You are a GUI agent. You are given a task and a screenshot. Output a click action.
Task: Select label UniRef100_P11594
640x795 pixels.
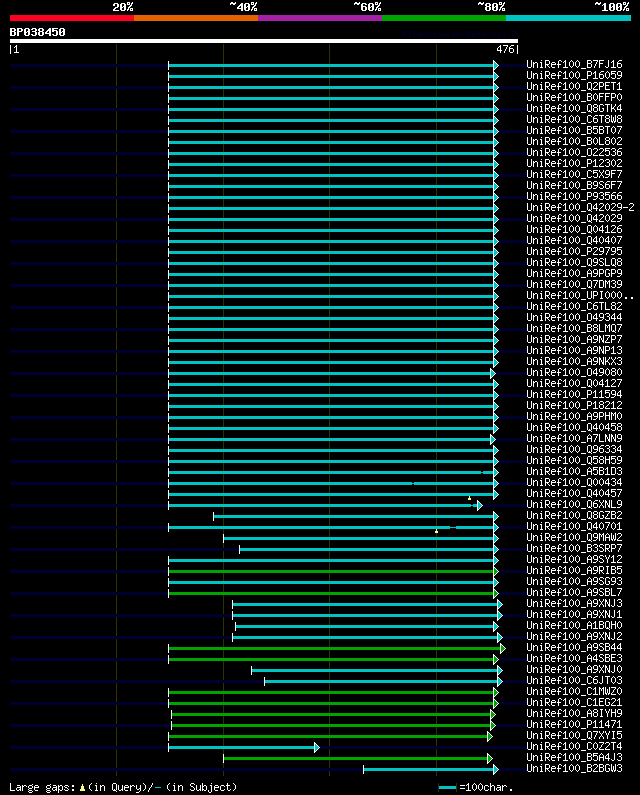[574, 394]
